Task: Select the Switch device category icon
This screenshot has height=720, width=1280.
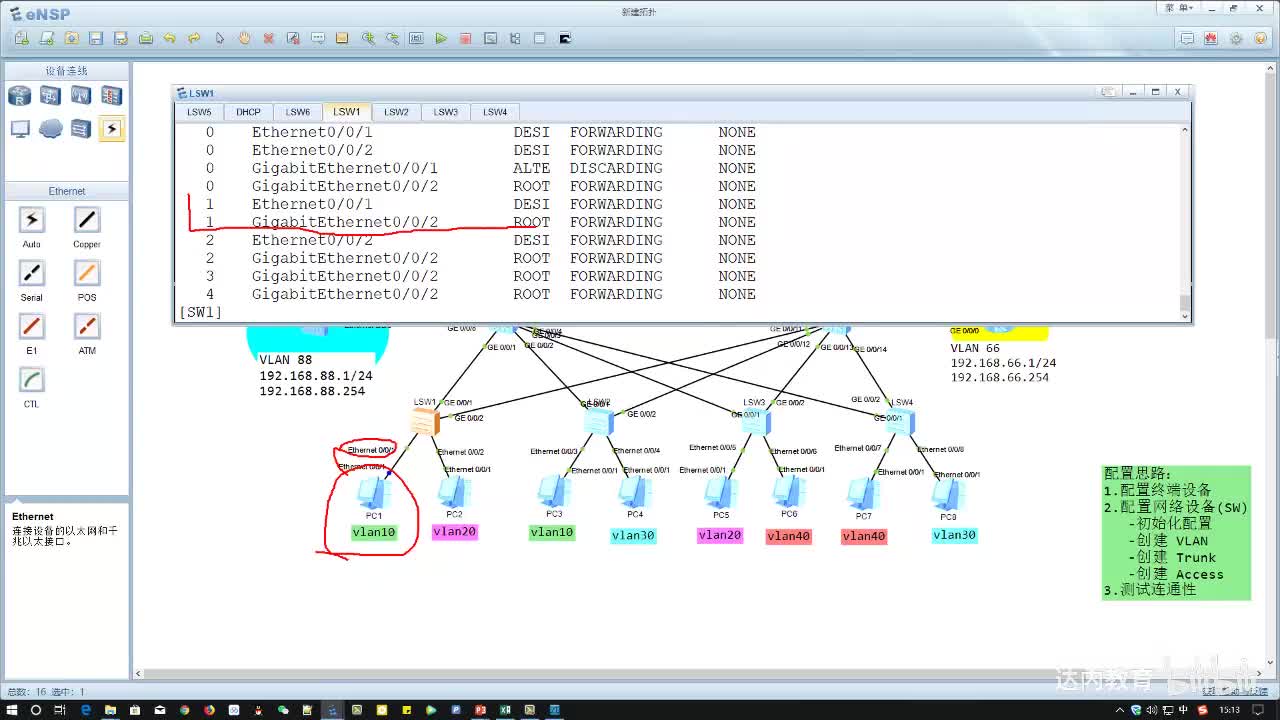Action: point(50,96)
